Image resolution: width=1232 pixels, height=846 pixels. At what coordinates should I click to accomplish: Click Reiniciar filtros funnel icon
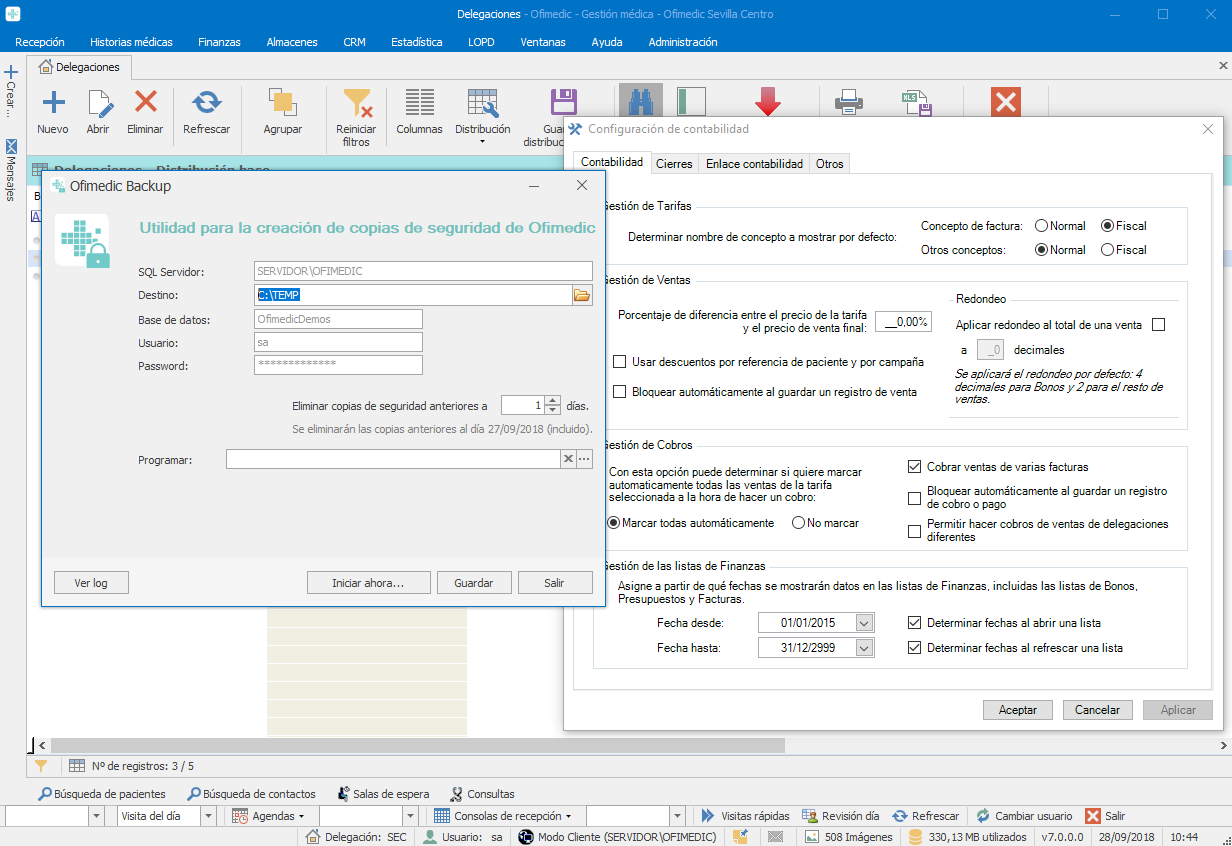click(x=356, y=103)
